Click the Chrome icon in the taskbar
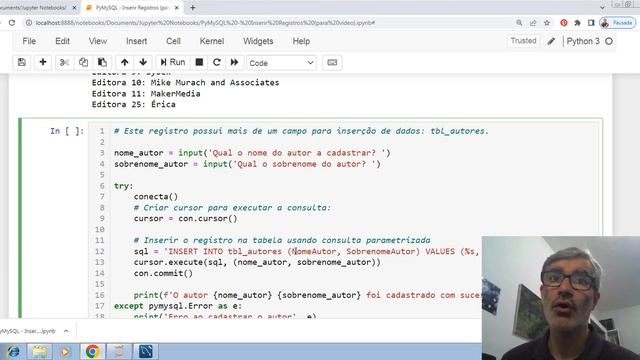Screen dimensions: 640x360 (x=92, y=351)
